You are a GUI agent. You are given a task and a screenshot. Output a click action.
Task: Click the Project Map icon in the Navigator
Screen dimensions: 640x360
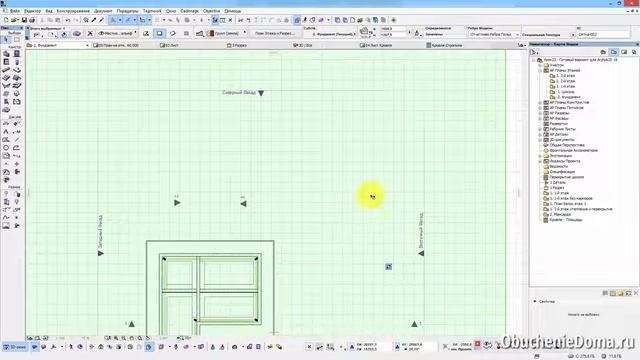pos(603,52)
